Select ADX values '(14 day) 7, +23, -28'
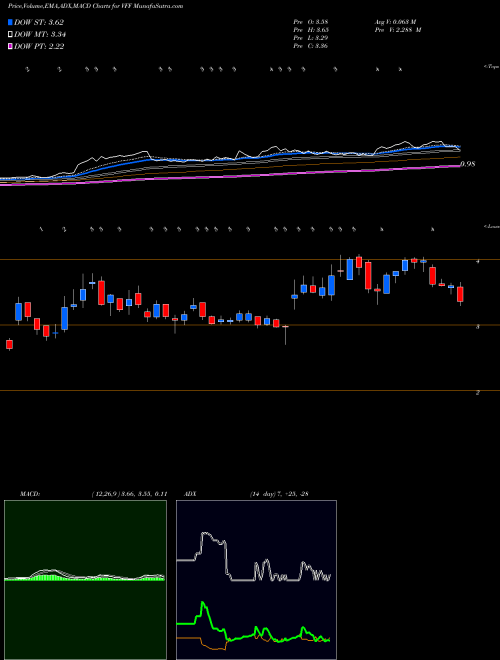 [279, 494]
